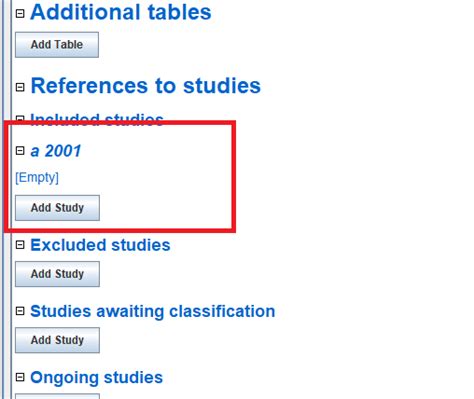Collapse the Ongoing studies section
Viewport: 474px width, 399px height.
20,377
